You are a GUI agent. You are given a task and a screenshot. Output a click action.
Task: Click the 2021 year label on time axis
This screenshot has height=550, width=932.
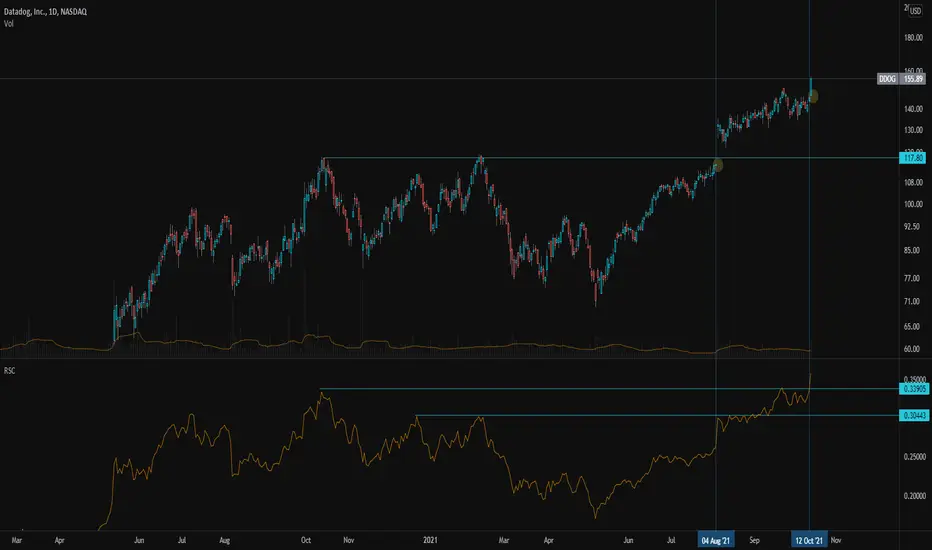pos(430,540)
